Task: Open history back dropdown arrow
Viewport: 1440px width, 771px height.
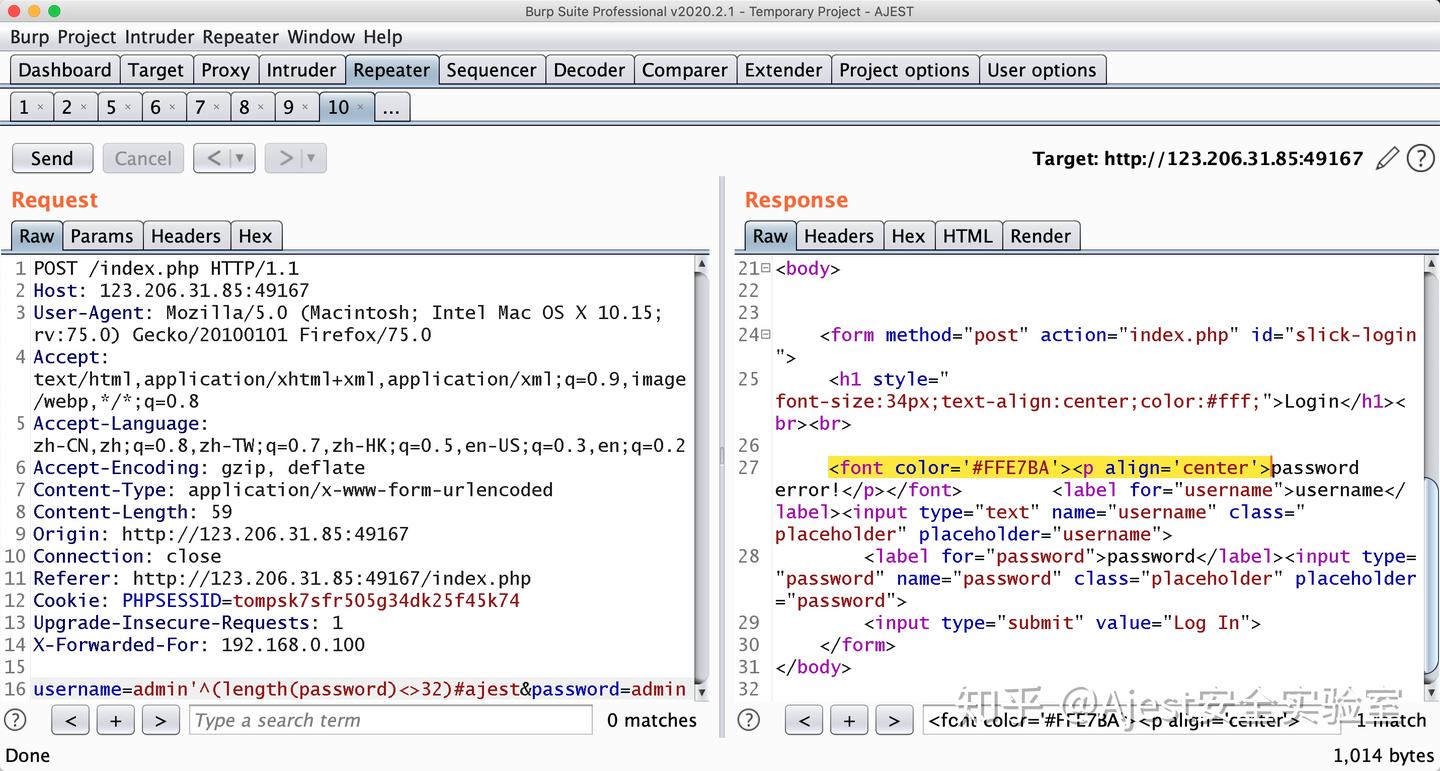Action: (x=240, y=158)
